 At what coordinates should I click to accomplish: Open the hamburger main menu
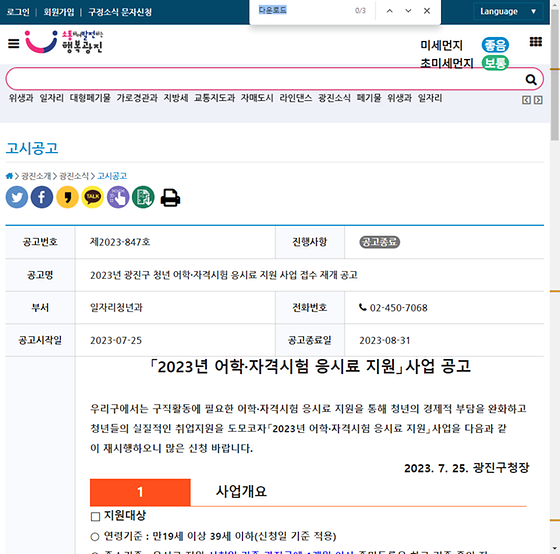(14, 44)
